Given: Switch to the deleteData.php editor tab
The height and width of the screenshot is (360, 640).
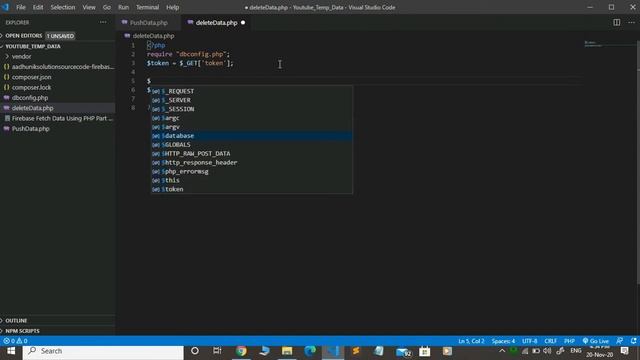Looking at the screenshot, I should (x=216, y=22).
